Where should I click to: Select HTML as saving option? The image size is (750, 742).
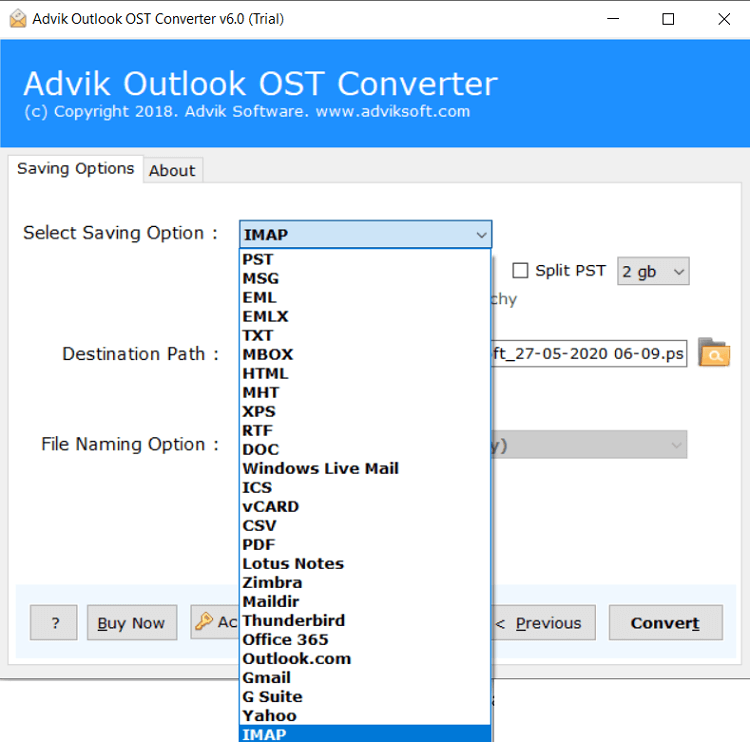pyautogui.click(x=365, y=374)
